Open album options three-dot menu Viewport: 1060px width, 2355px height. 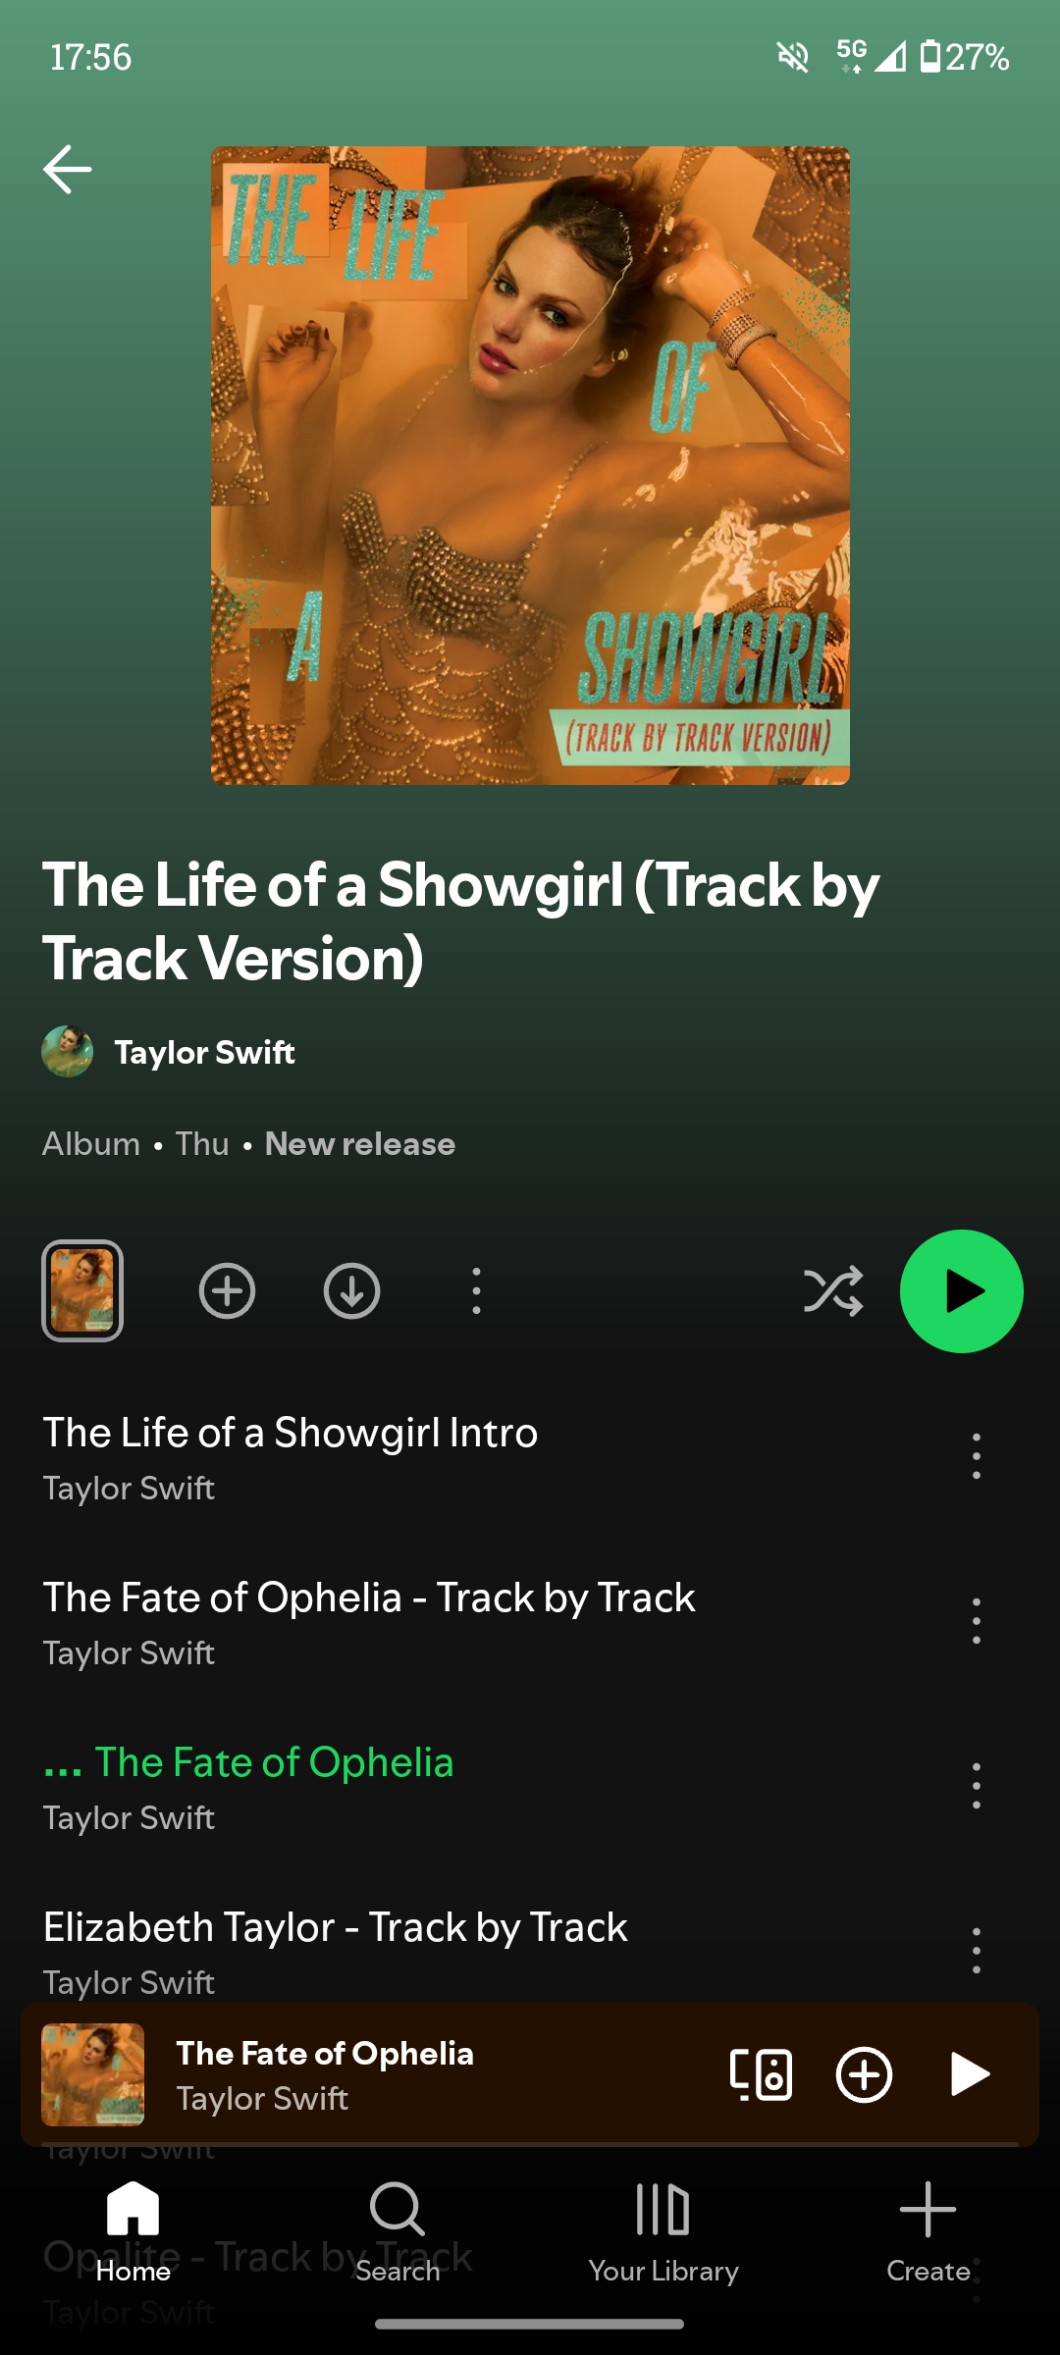click(x=476, y=1291)
